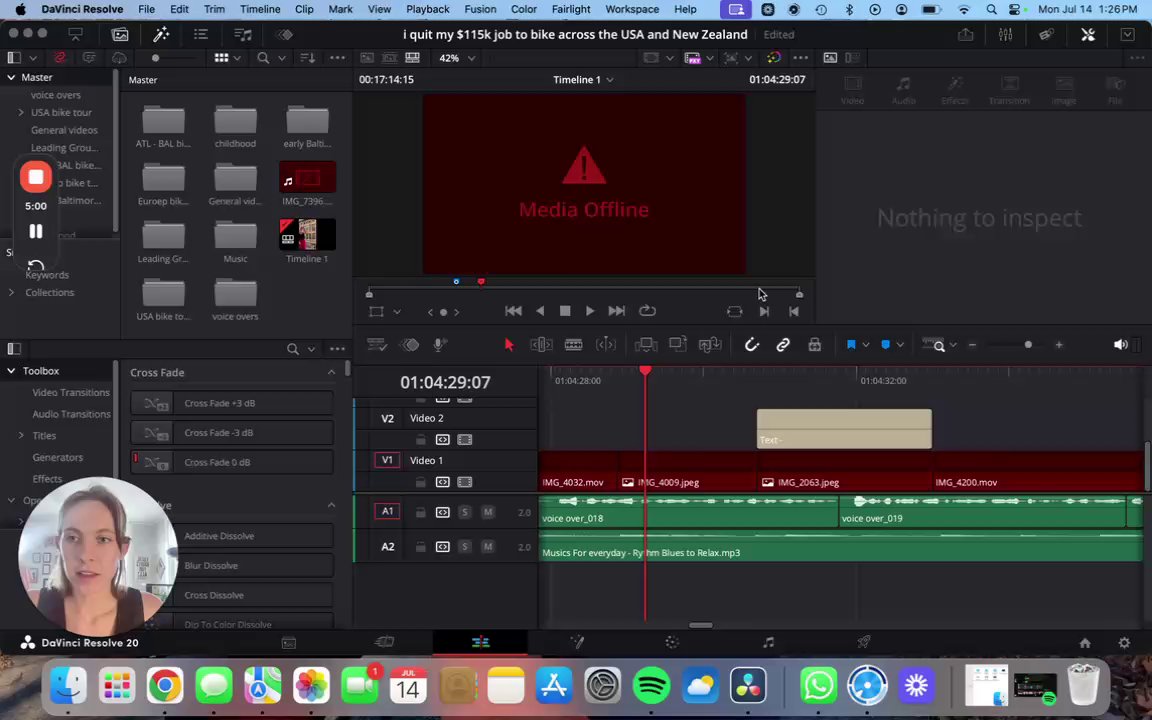Image resolution: width=1152 pixels, height=720 pixels.
Task: Open the media pool search icon
Action: pyautogui.click(x=263, y=58)
